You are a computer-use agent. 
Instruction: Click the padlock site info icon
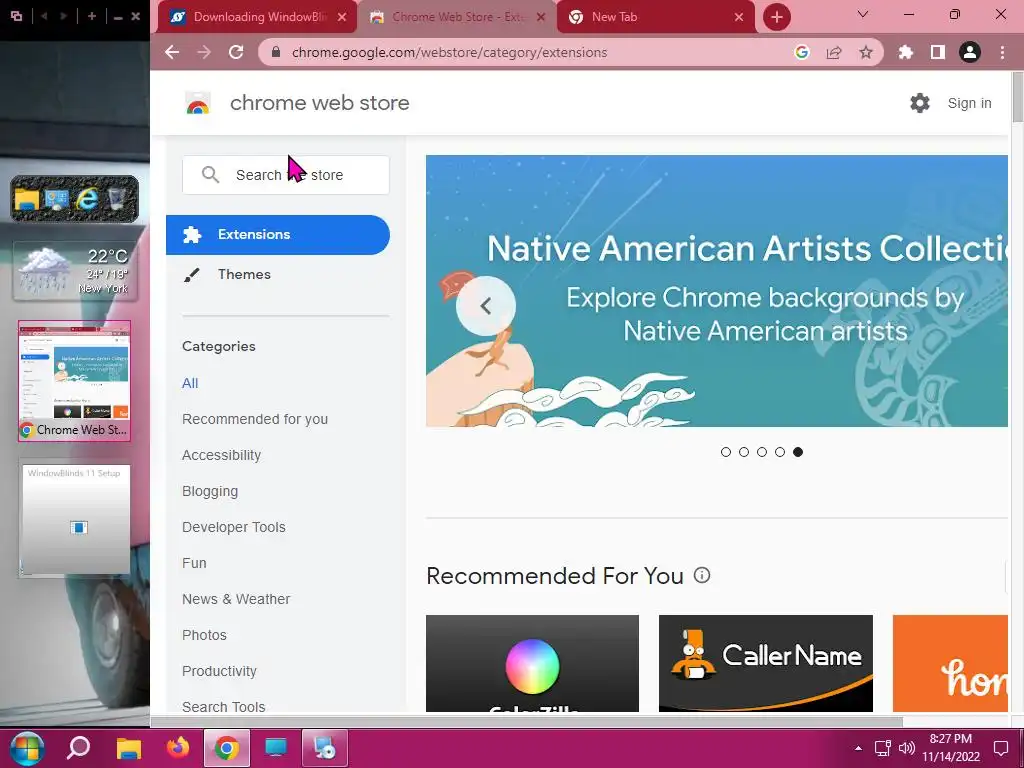(276, 52)
